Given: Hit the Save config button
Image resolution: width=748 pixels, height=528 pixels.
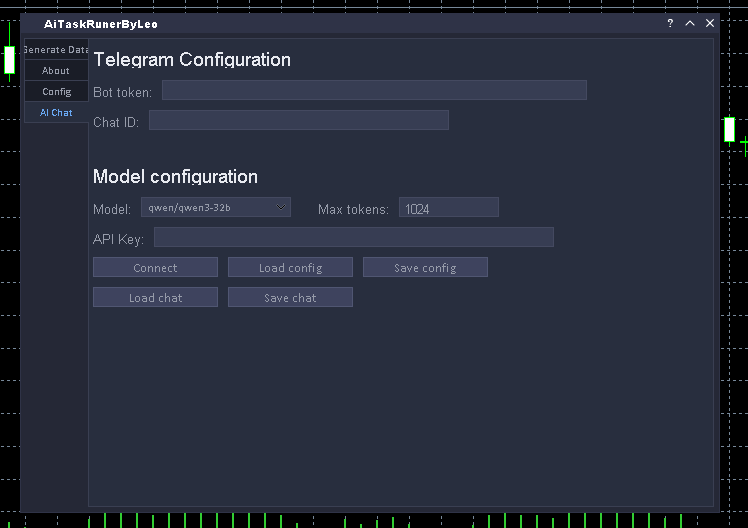Looking at the screenshot, I should point(425,268).
